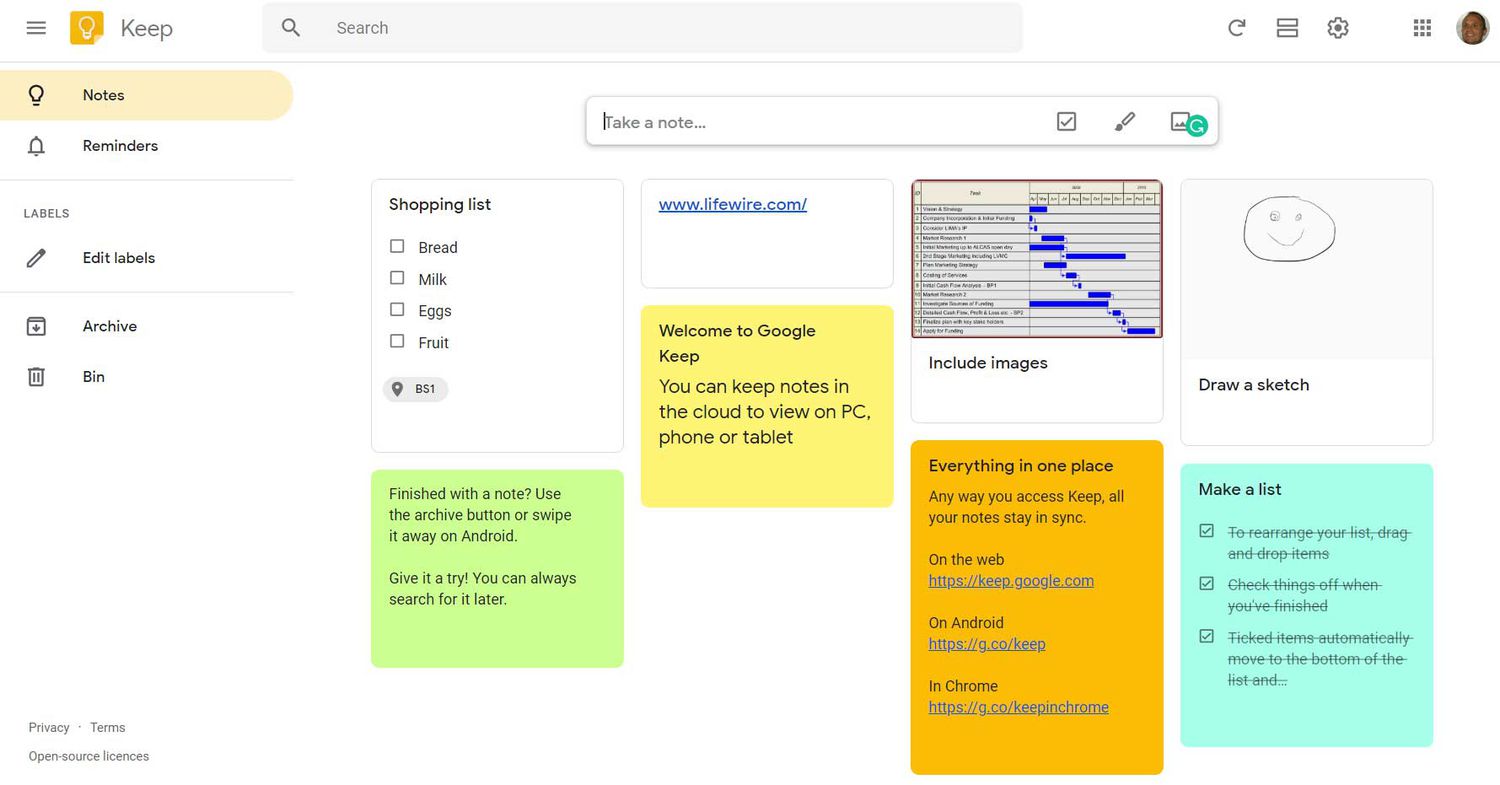The width and height of the screenshot is (1500, 785).
Task: Open Notes in the sidebar
Action: (146, 95)
